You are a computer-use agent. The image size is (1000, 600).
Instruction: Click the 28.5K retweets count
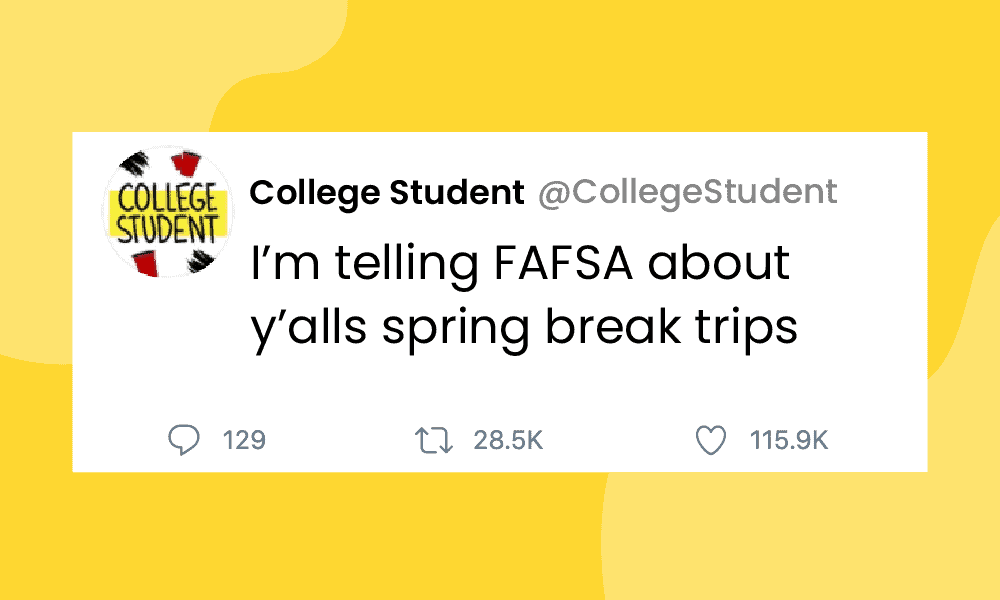pos(508,440)
